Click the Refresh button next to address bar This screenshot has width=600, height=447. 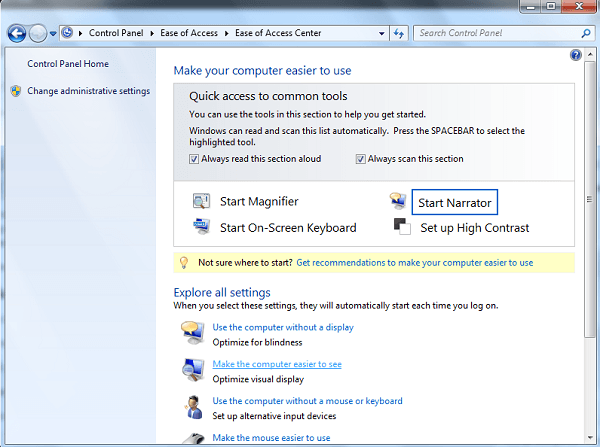[x=399, y=33]
